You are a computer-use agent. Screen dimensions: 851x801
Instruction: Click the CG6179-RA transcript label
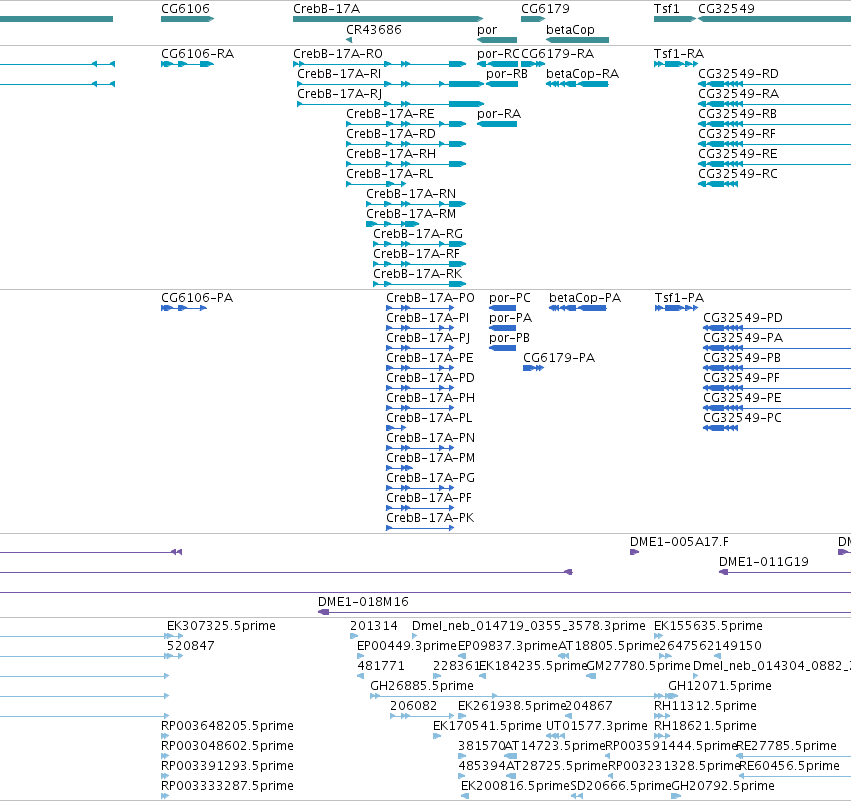557,54
